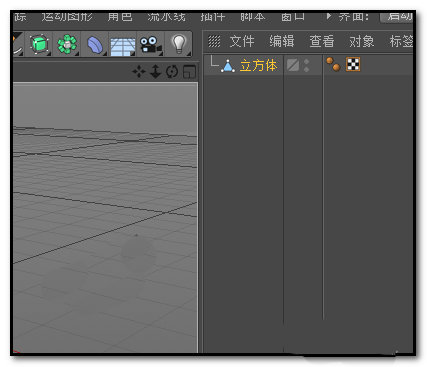Screen dimensions: 427x367
Task: Add a floor environment object
Action: point(123,46)
